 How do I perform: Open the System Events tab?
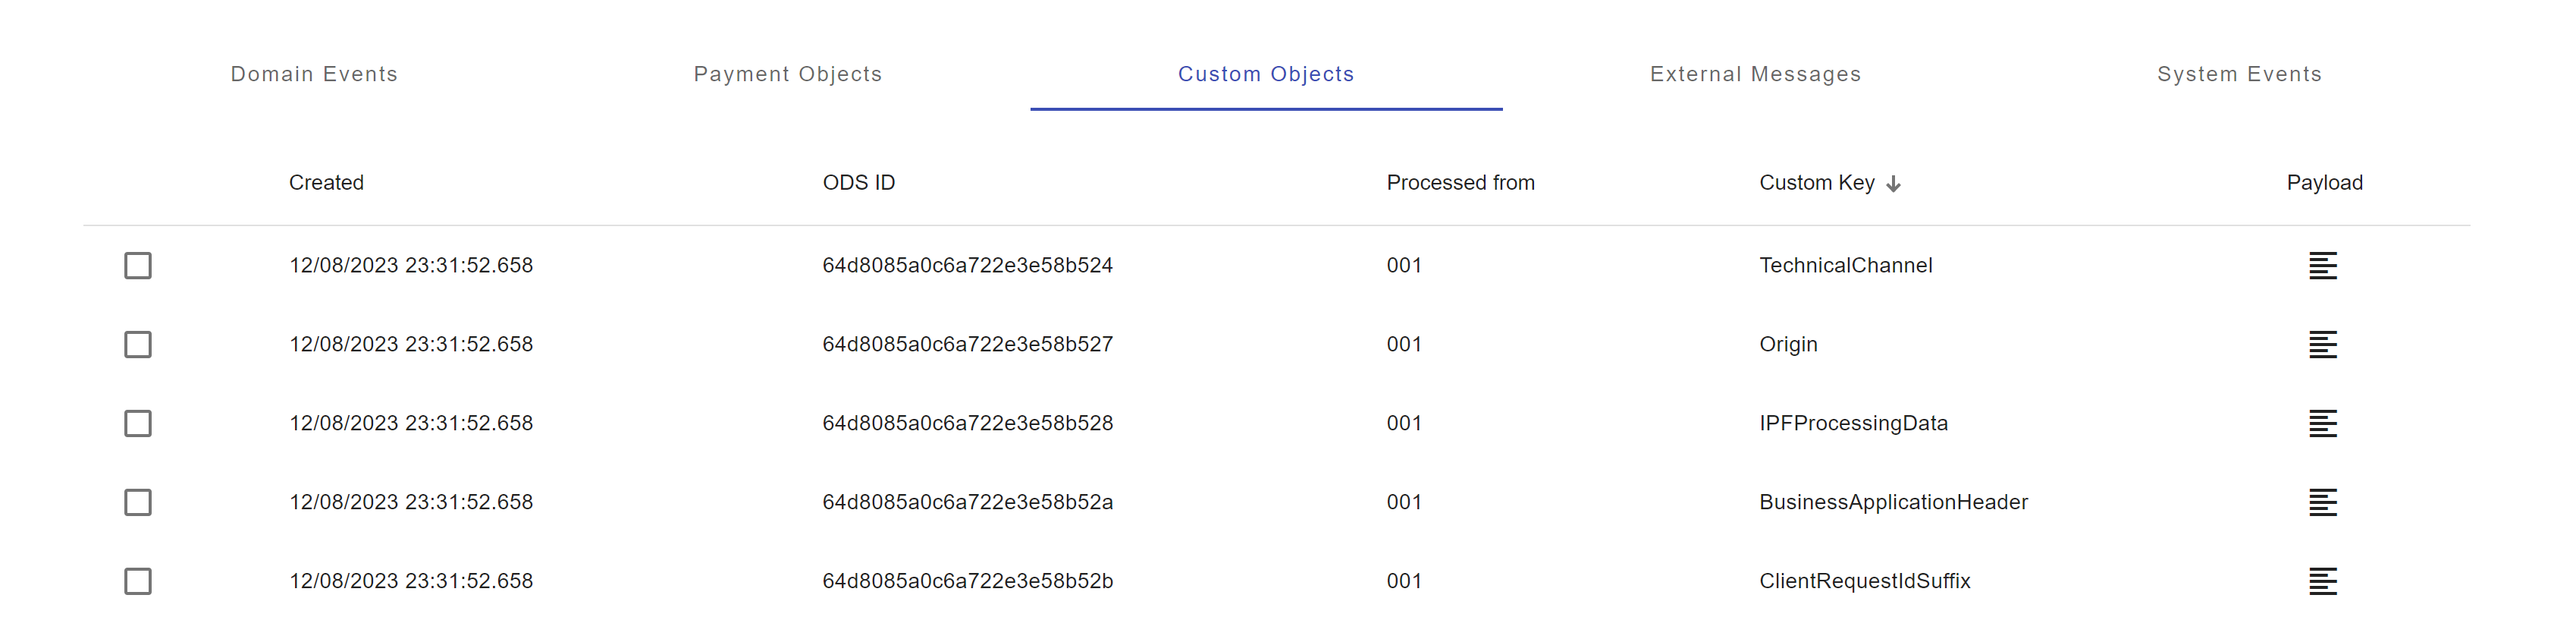2240,73
